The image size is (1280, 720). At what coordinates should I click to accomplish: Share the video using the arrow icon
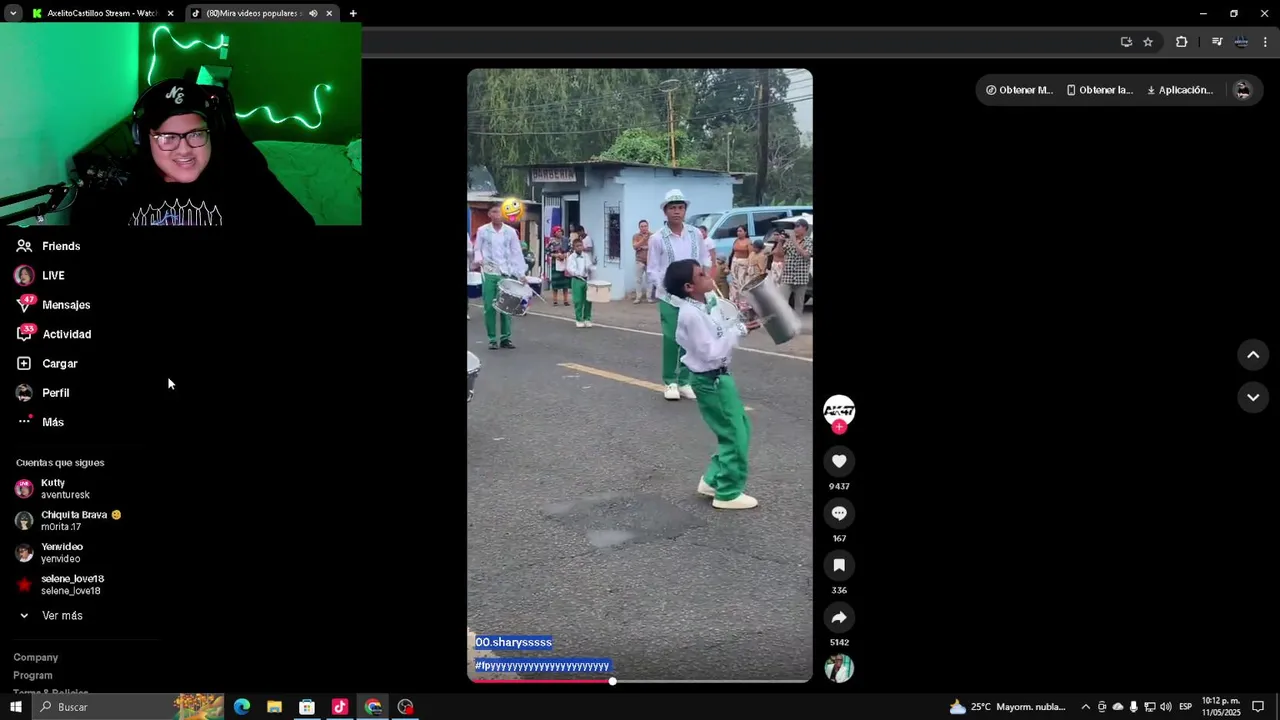[839, 617]
